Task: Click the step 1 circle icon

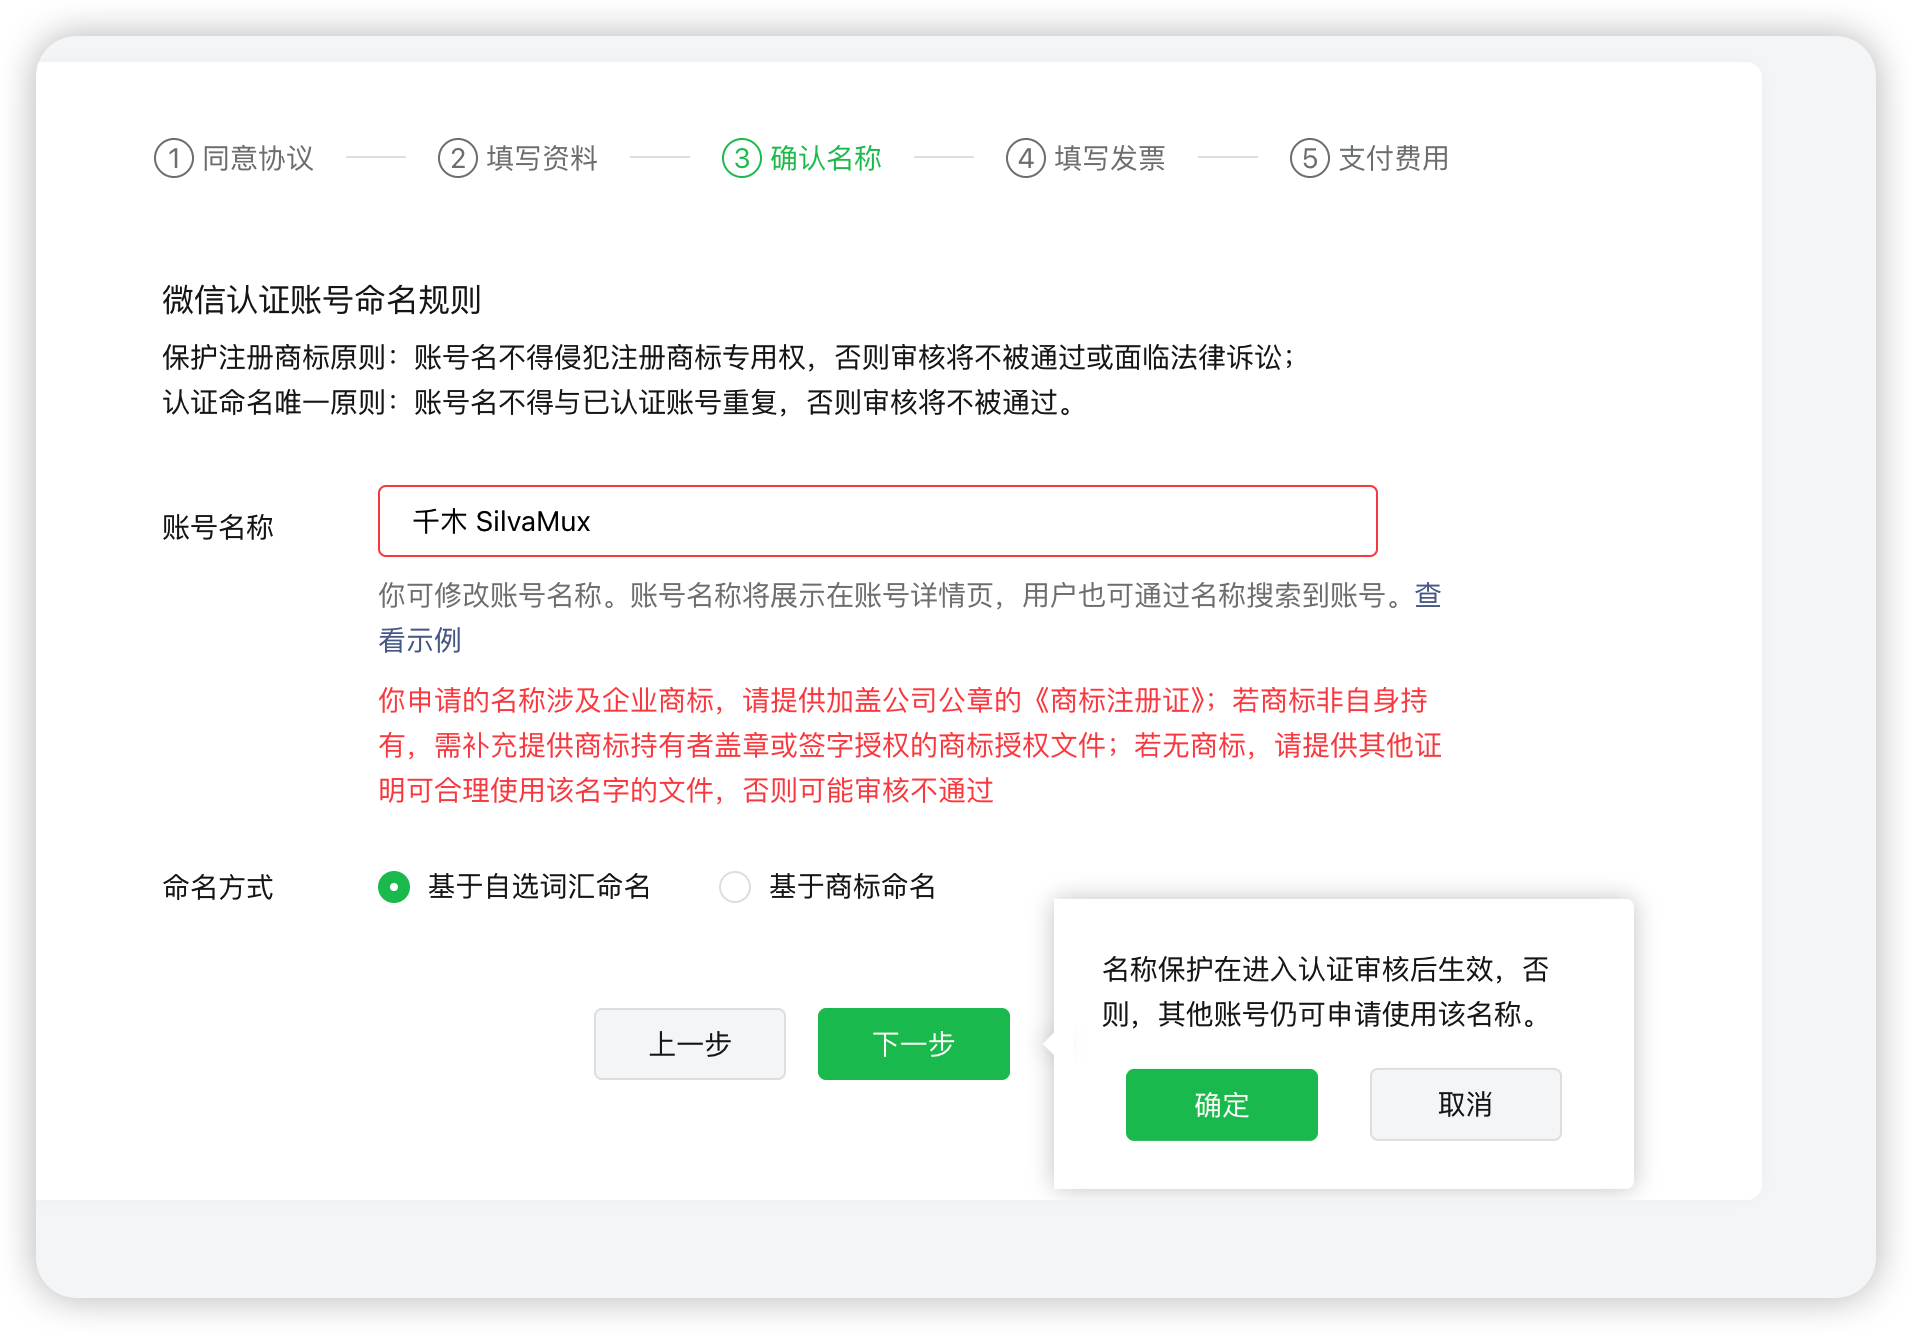Action: tap(173, 158)
